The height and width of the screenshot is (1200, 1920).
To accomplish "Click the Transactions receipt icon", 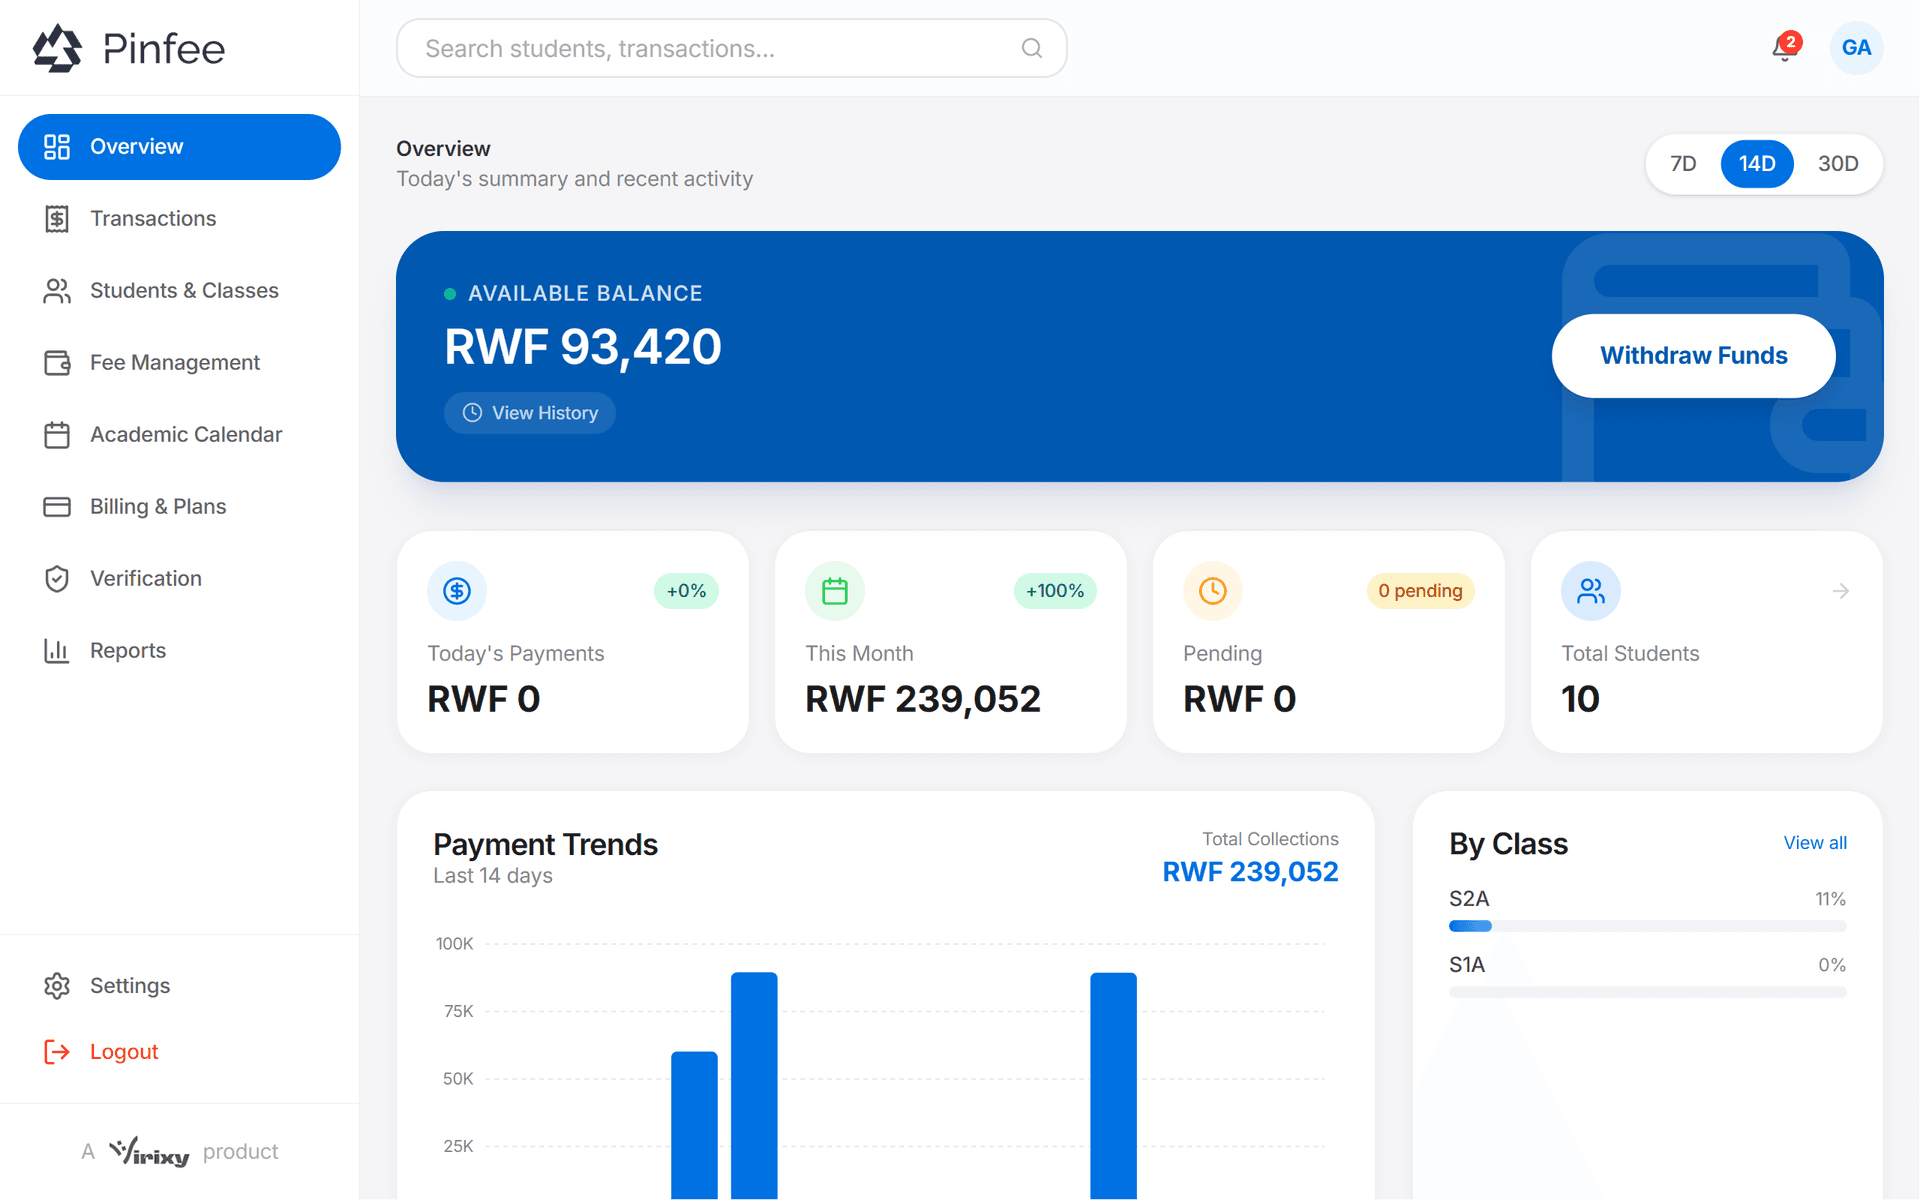I will tap(57, 219).
